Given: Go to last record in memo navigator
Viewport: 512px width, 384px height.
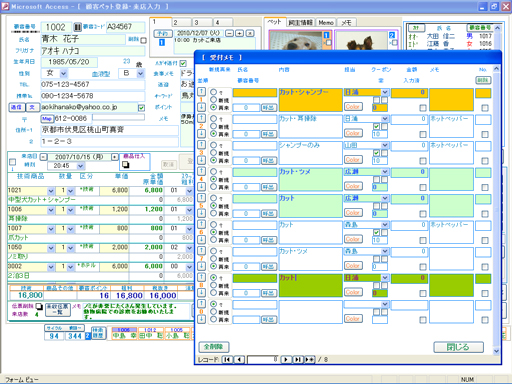Looking at the screenshot, I should (x=297, y=359).
